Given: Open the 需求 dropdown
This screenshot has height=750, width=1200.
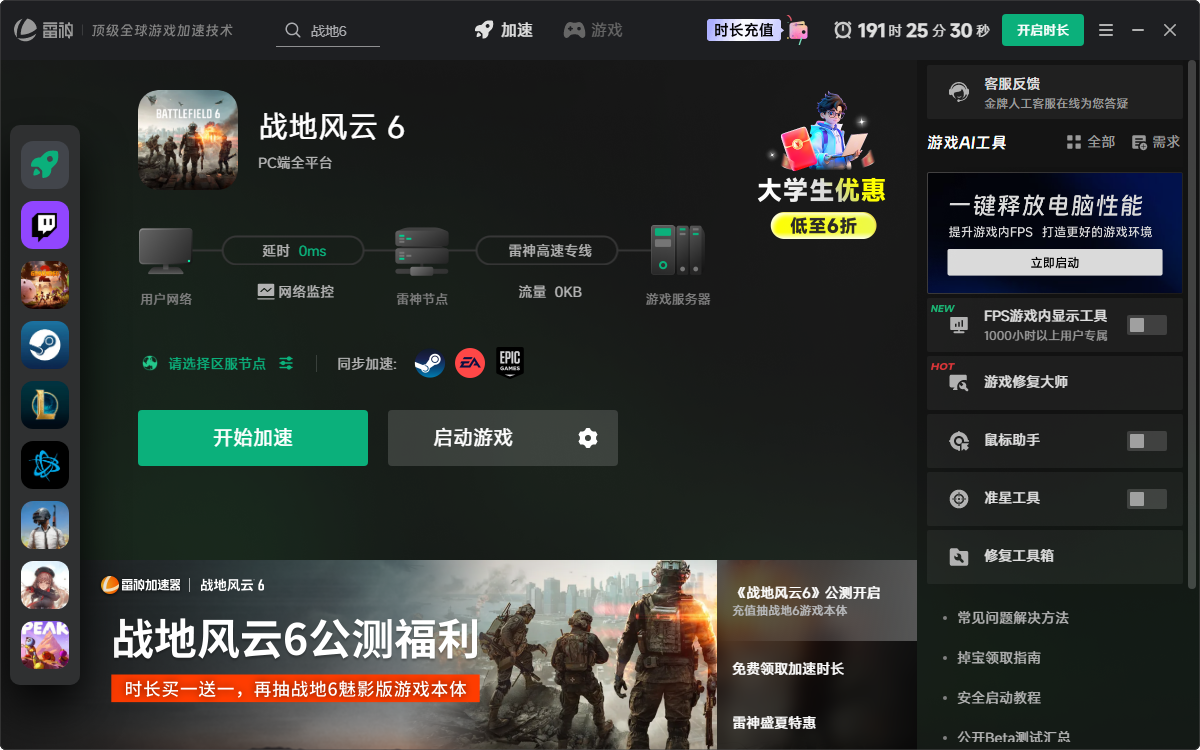Looking at the screenshot, I should (1161, 142).
